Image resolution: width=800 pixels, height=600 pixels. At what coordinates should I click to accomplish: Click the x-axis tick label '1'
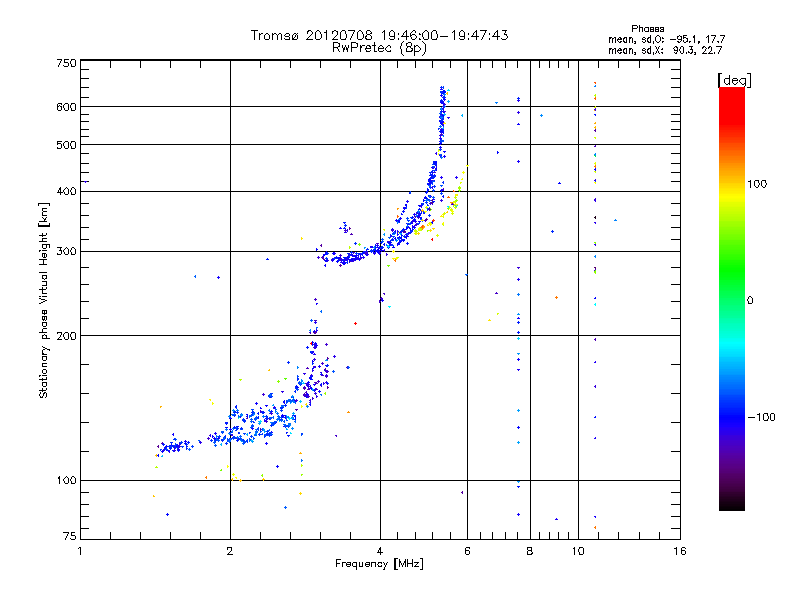(x=80, y=551)
